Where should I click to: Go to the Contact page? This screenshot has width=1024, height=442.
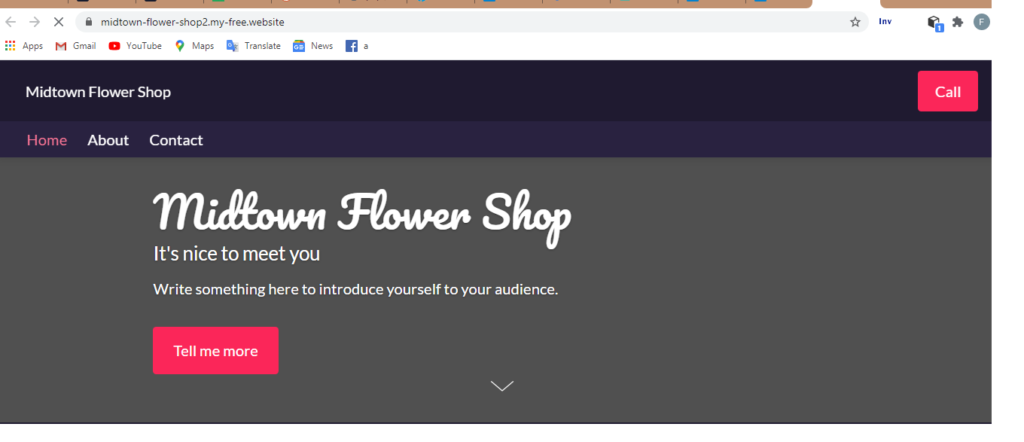tap(176, 140)
